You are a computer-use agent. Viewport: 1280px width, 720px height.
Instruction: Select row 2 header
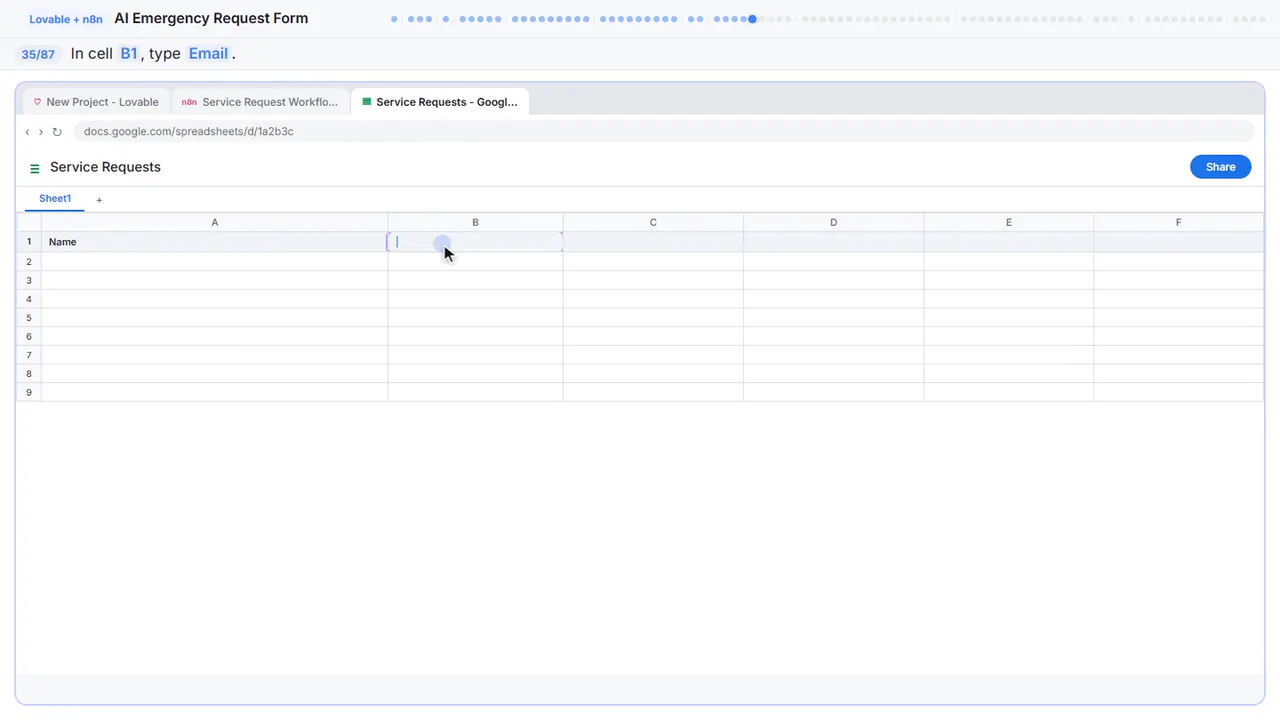[x=29, y=261]
